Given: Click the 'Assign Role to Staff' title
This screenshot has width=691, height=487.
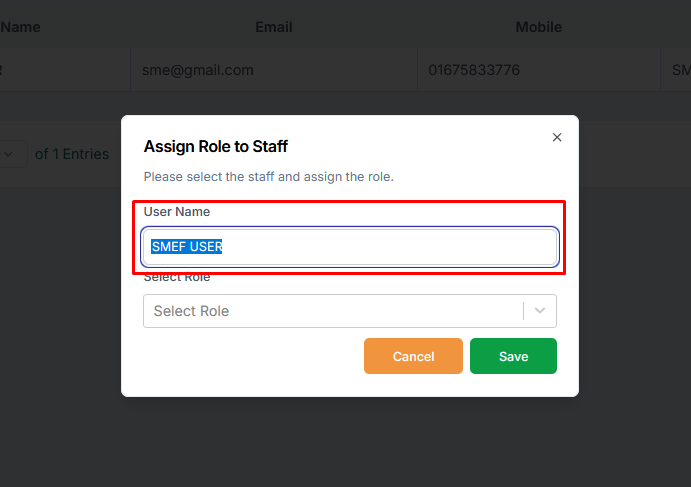Looking at the screenshot, I should tap(215, 146).
